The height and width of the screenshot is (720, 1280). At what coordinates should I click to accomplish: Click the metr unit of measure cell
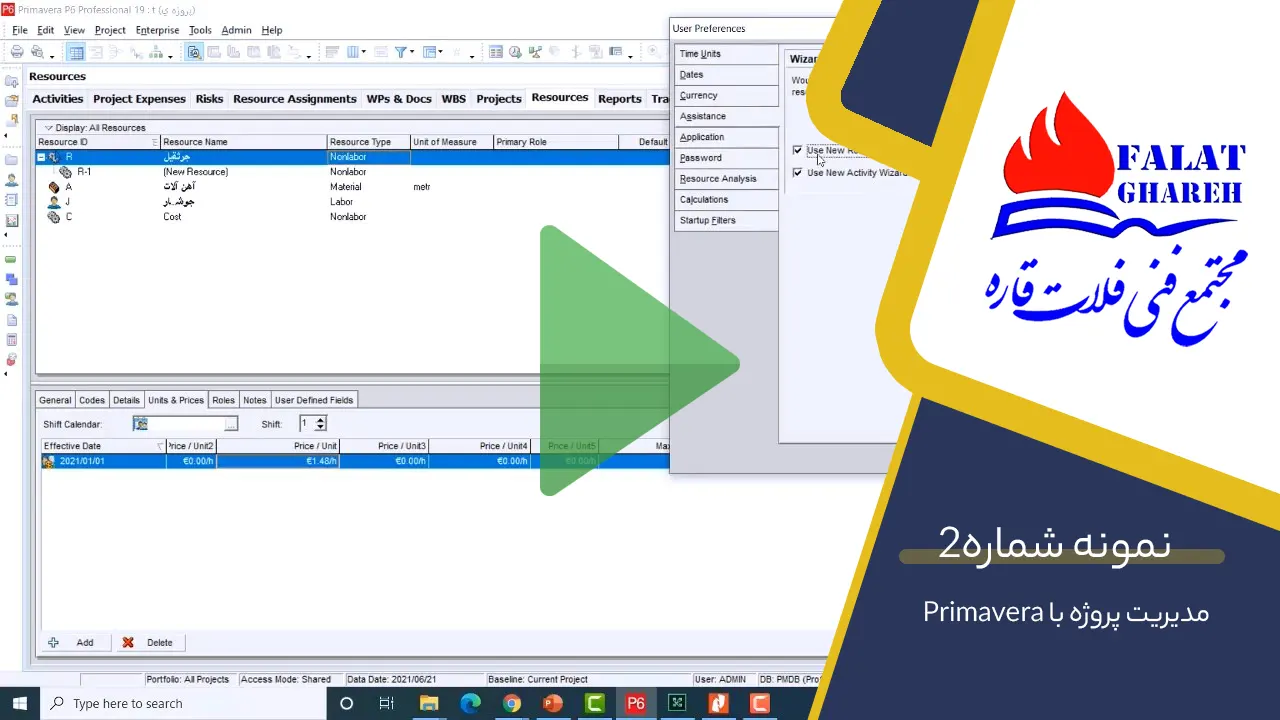coord(451,187)
